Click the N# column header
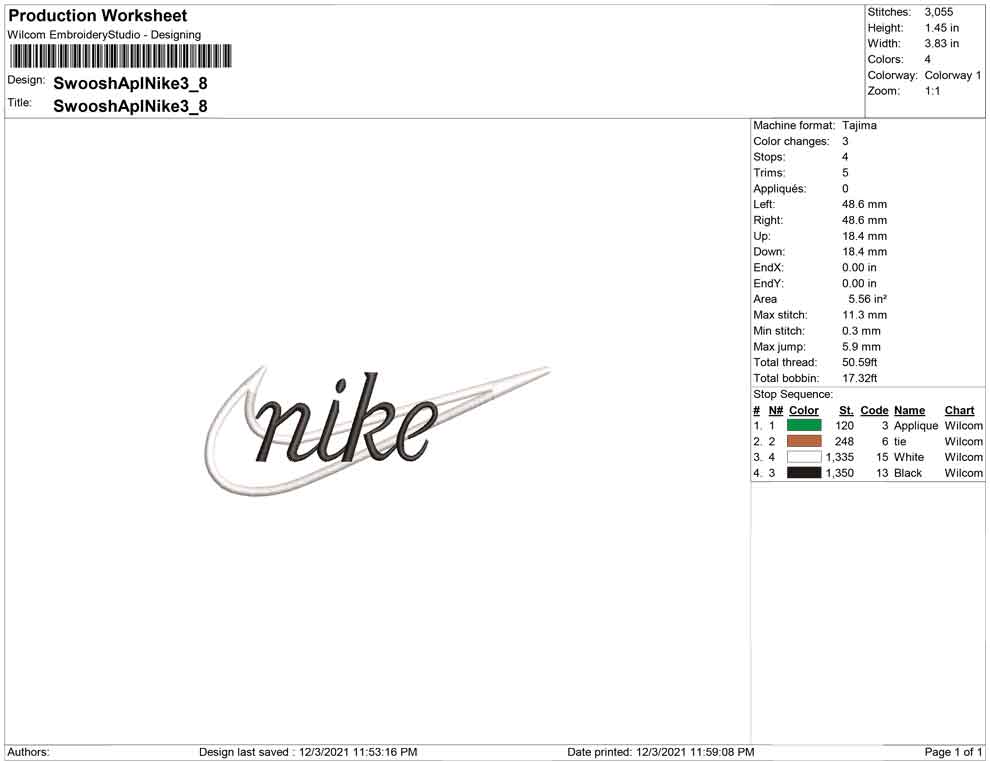The width and height of the screenshot is (990, 762). pyautogui.click(x=776, y=410)
